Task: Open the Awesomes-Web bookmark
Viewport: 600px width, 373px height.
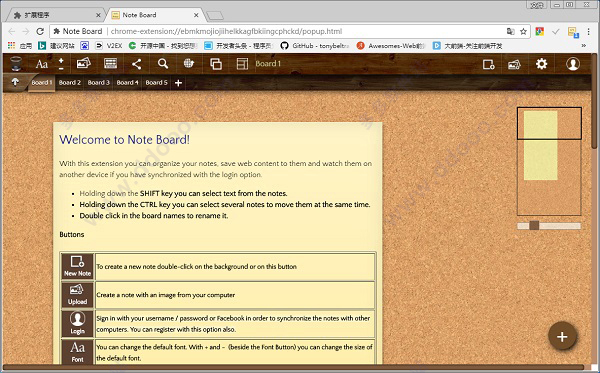Action: pyautogui.click(x=390, y=46)
